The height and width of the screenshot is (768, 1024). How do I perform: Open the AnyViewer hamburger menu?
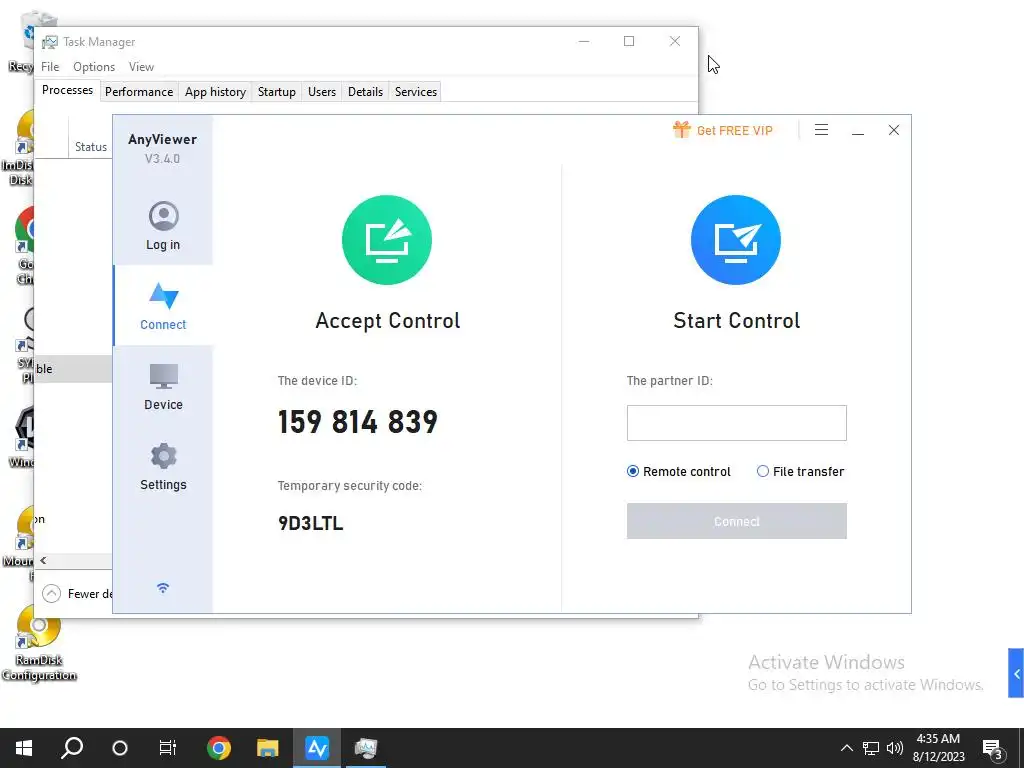point(821,130)
